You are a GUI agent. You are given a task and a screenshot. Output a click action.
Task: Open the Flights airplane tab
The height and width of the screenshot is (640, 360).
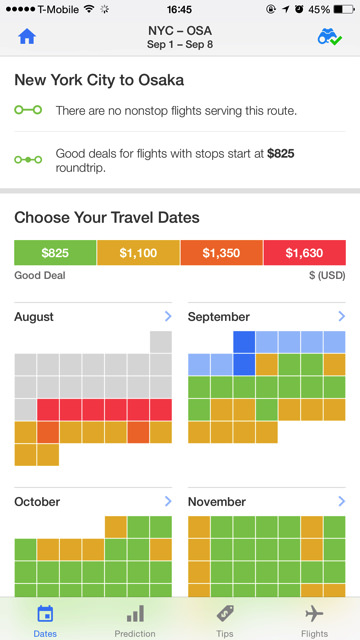coord(314,613)
